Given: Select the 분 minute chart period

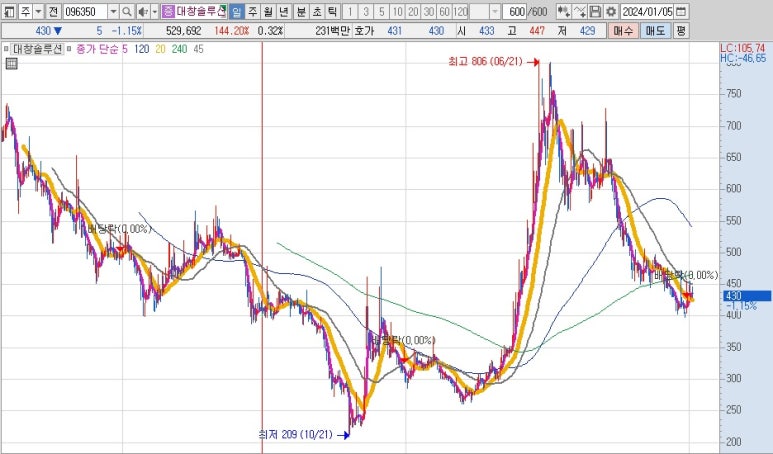Looking at the screenshot, I should 301,11.
